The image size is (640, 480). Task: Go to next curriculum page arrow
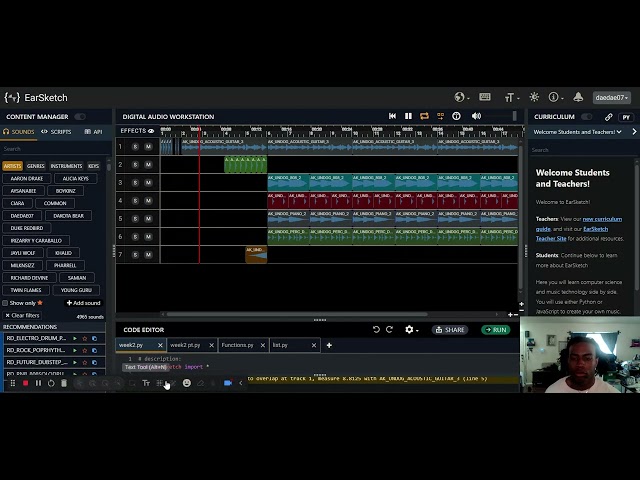(634, 132)
